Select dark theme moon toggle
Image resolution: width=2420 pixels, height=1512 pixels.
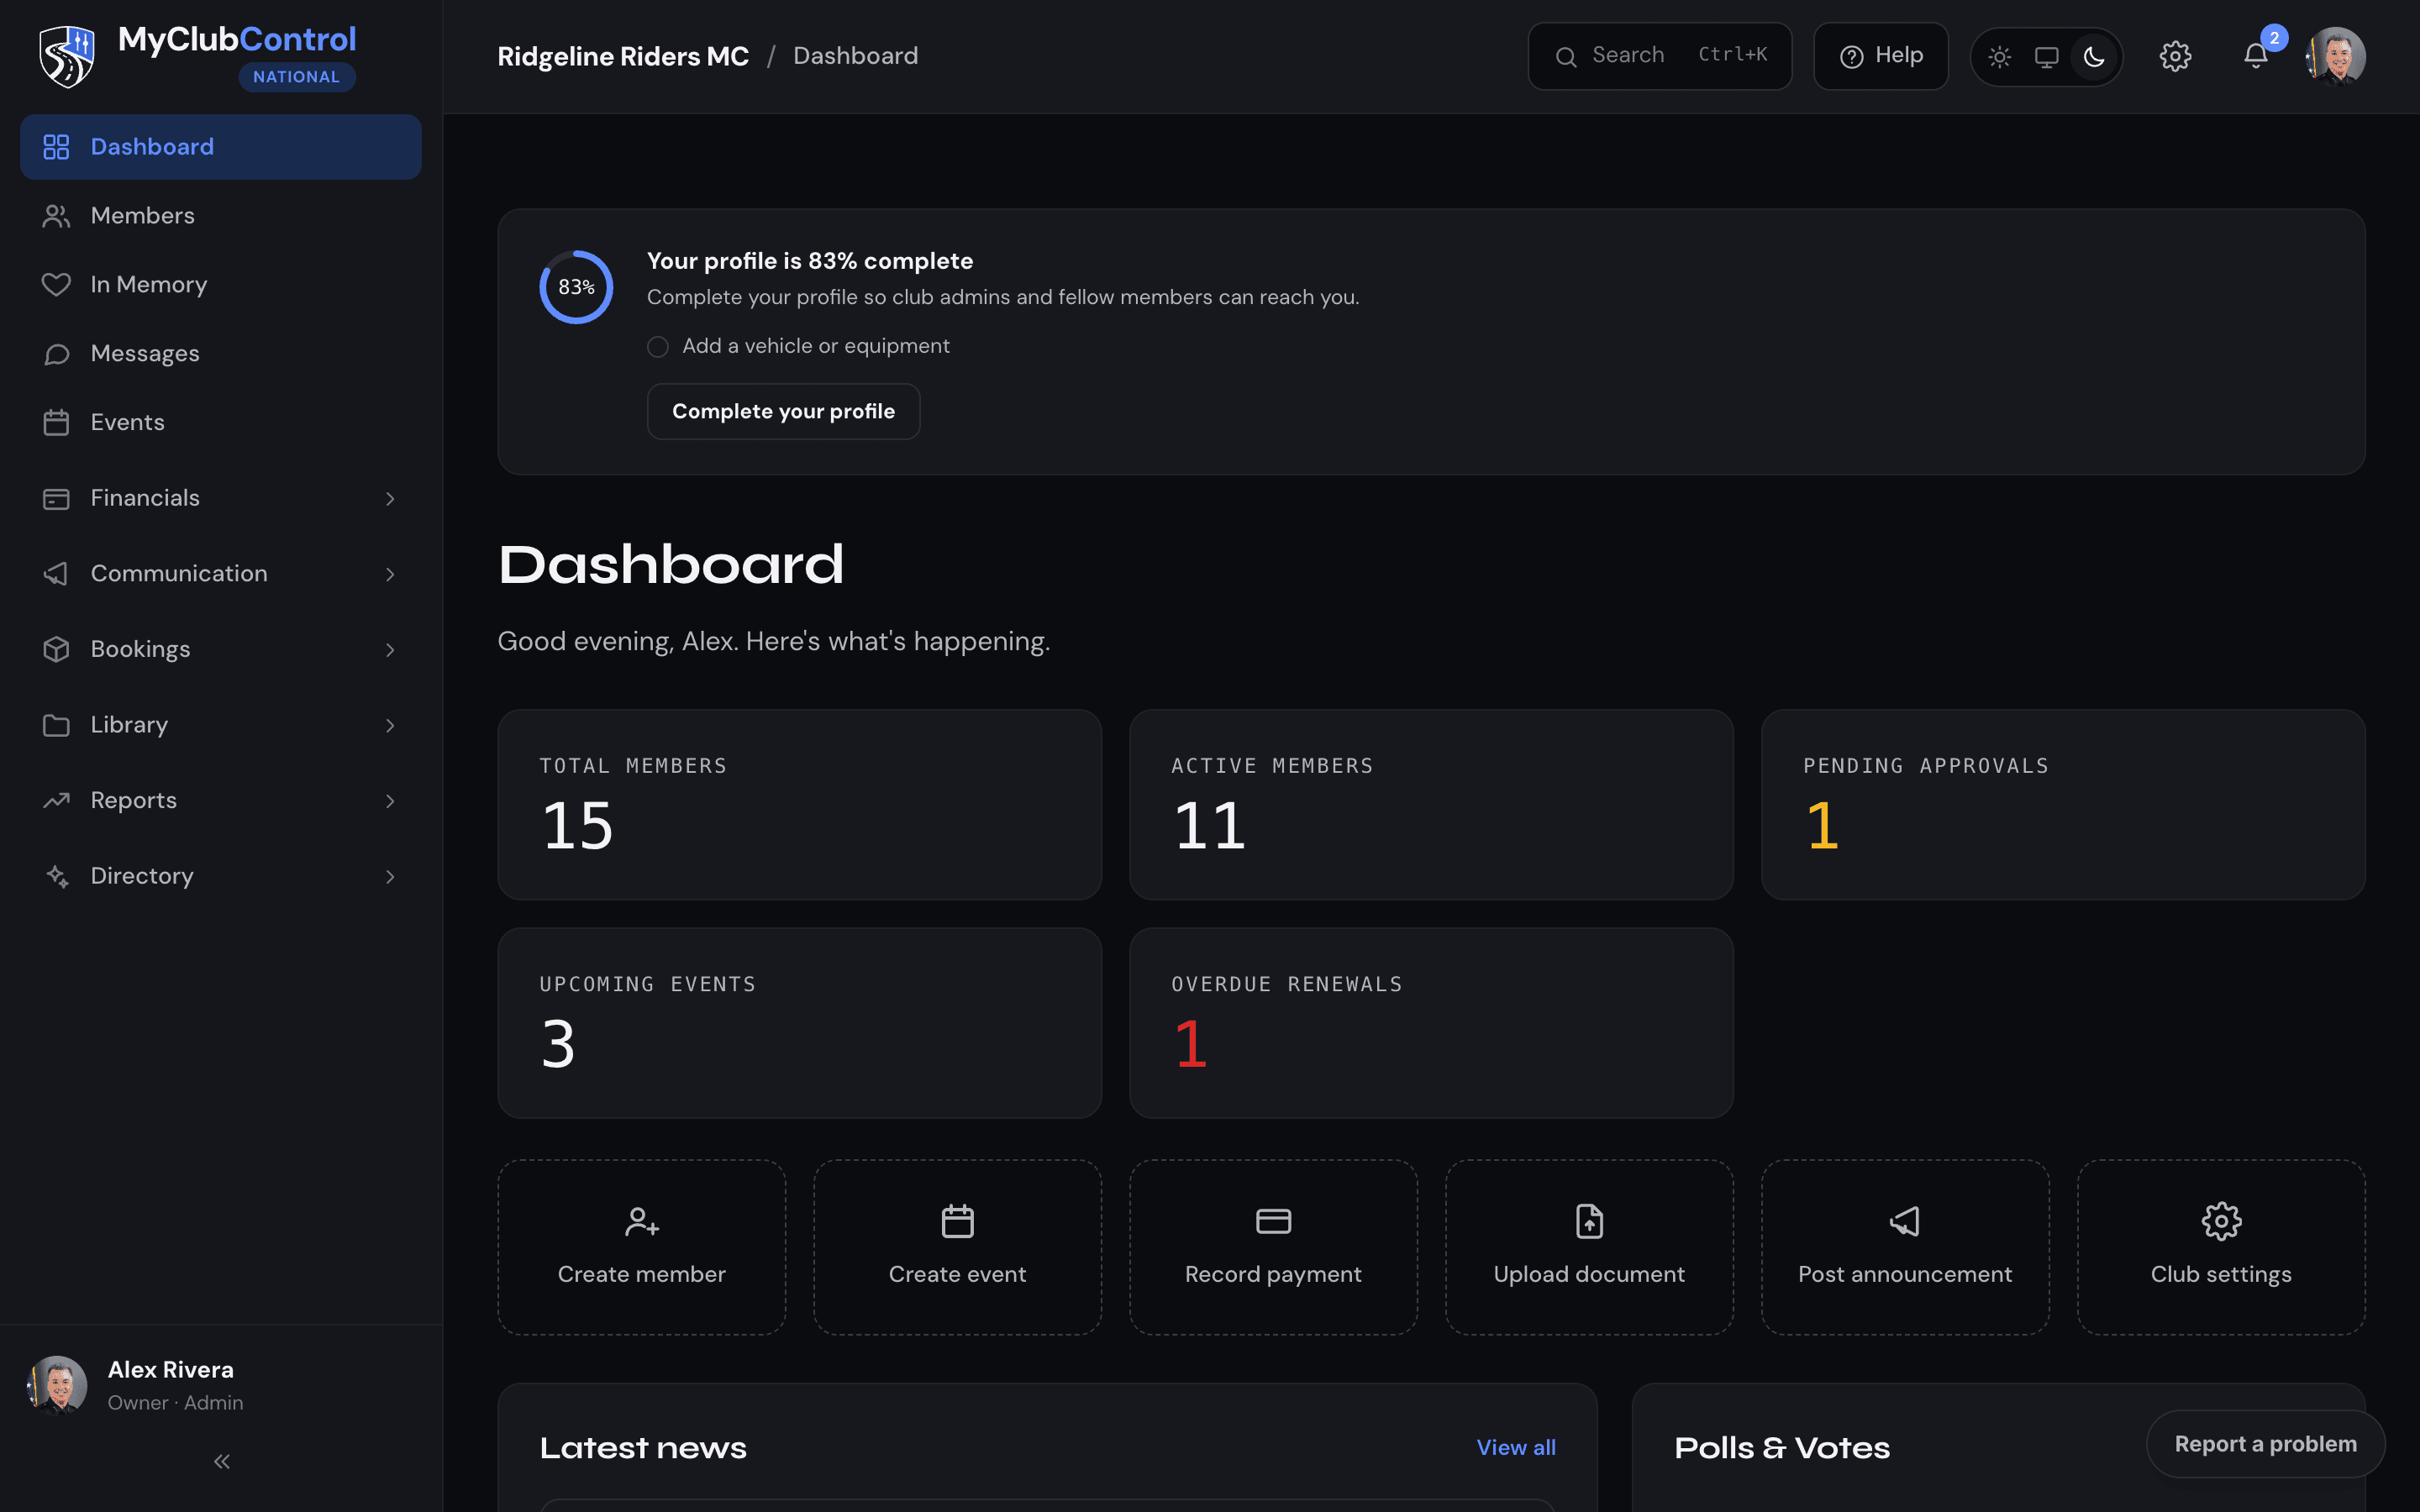pos(2094,57)
